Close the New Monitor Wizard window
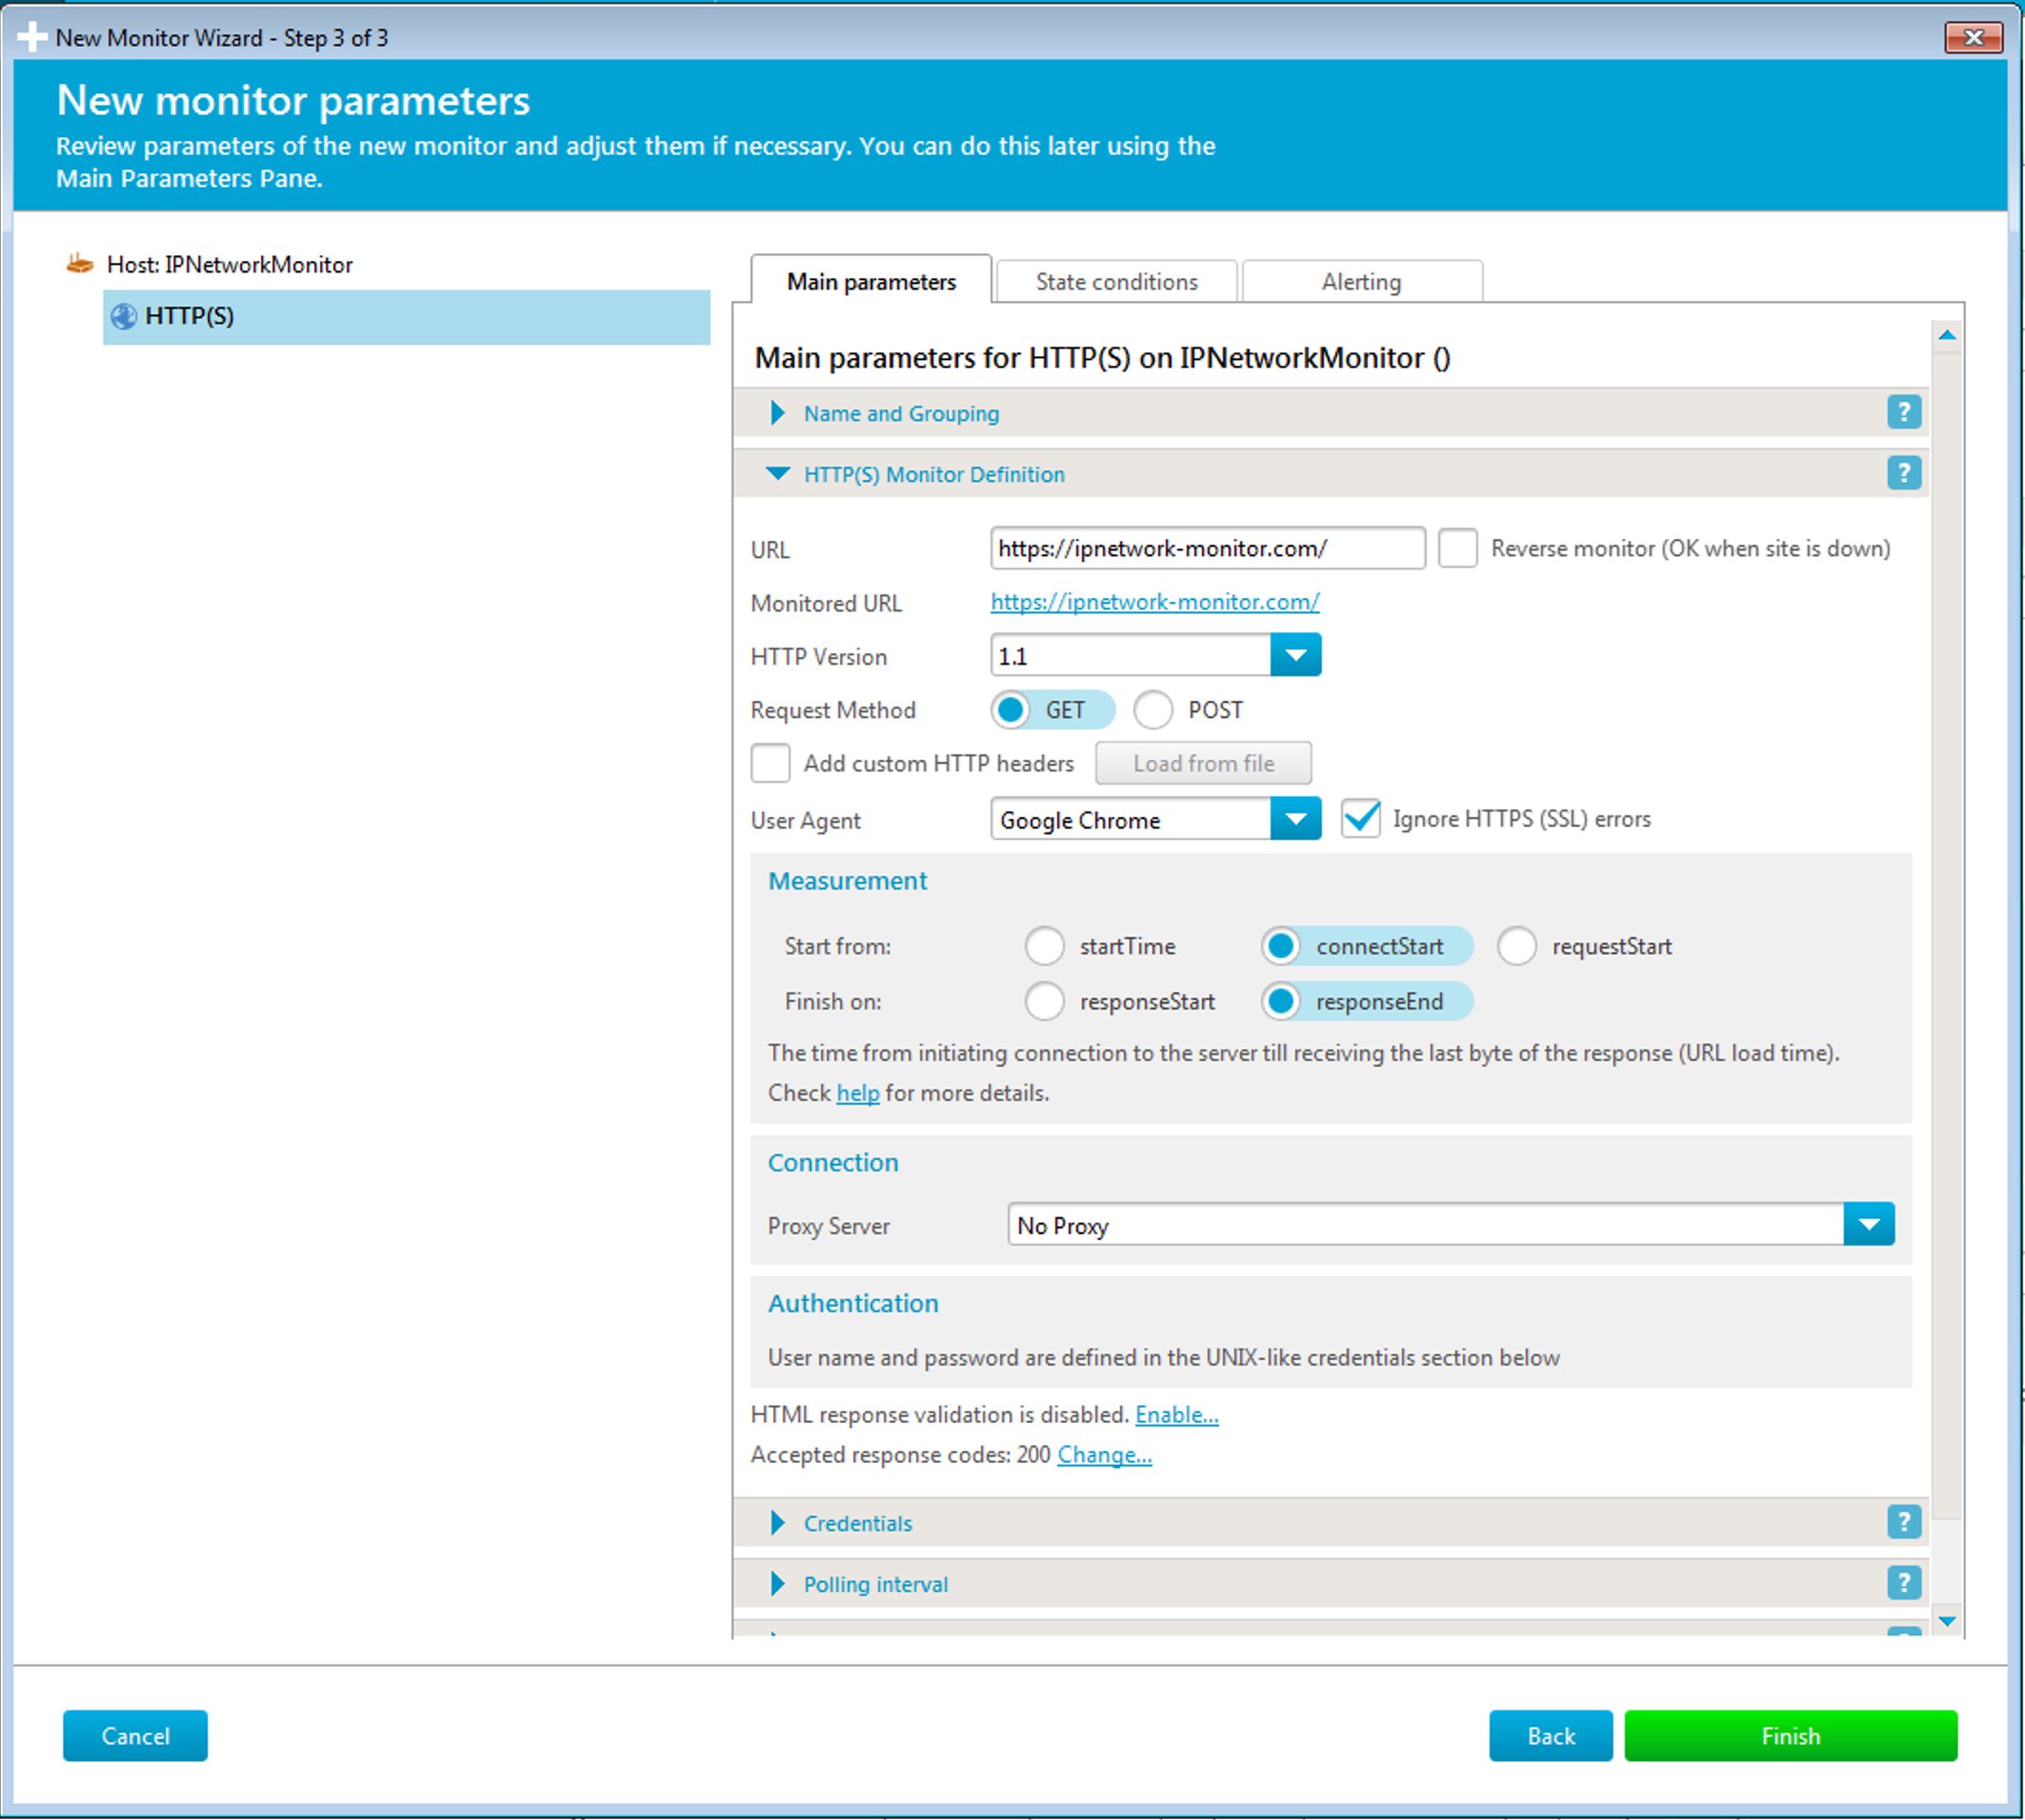Image resolution: width=2025 pixels, height=1820 pixels. [x=1972, y=37]
